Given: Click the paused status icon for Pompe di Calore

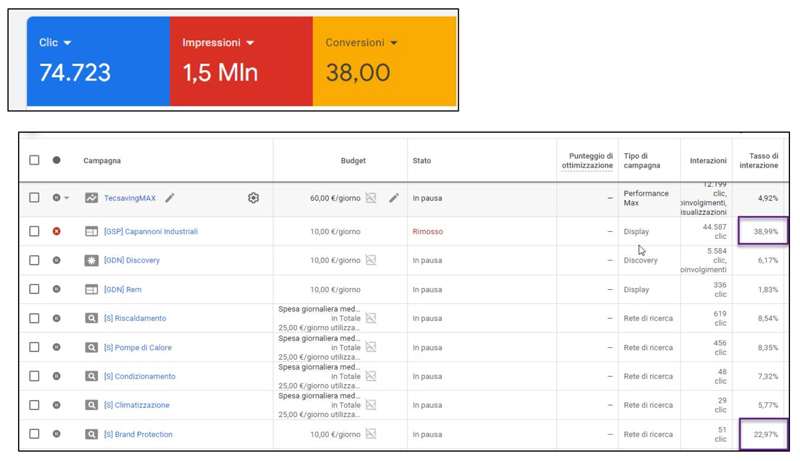Looking at the screenshot, I should pyautogui.click(x=57, y=347).
